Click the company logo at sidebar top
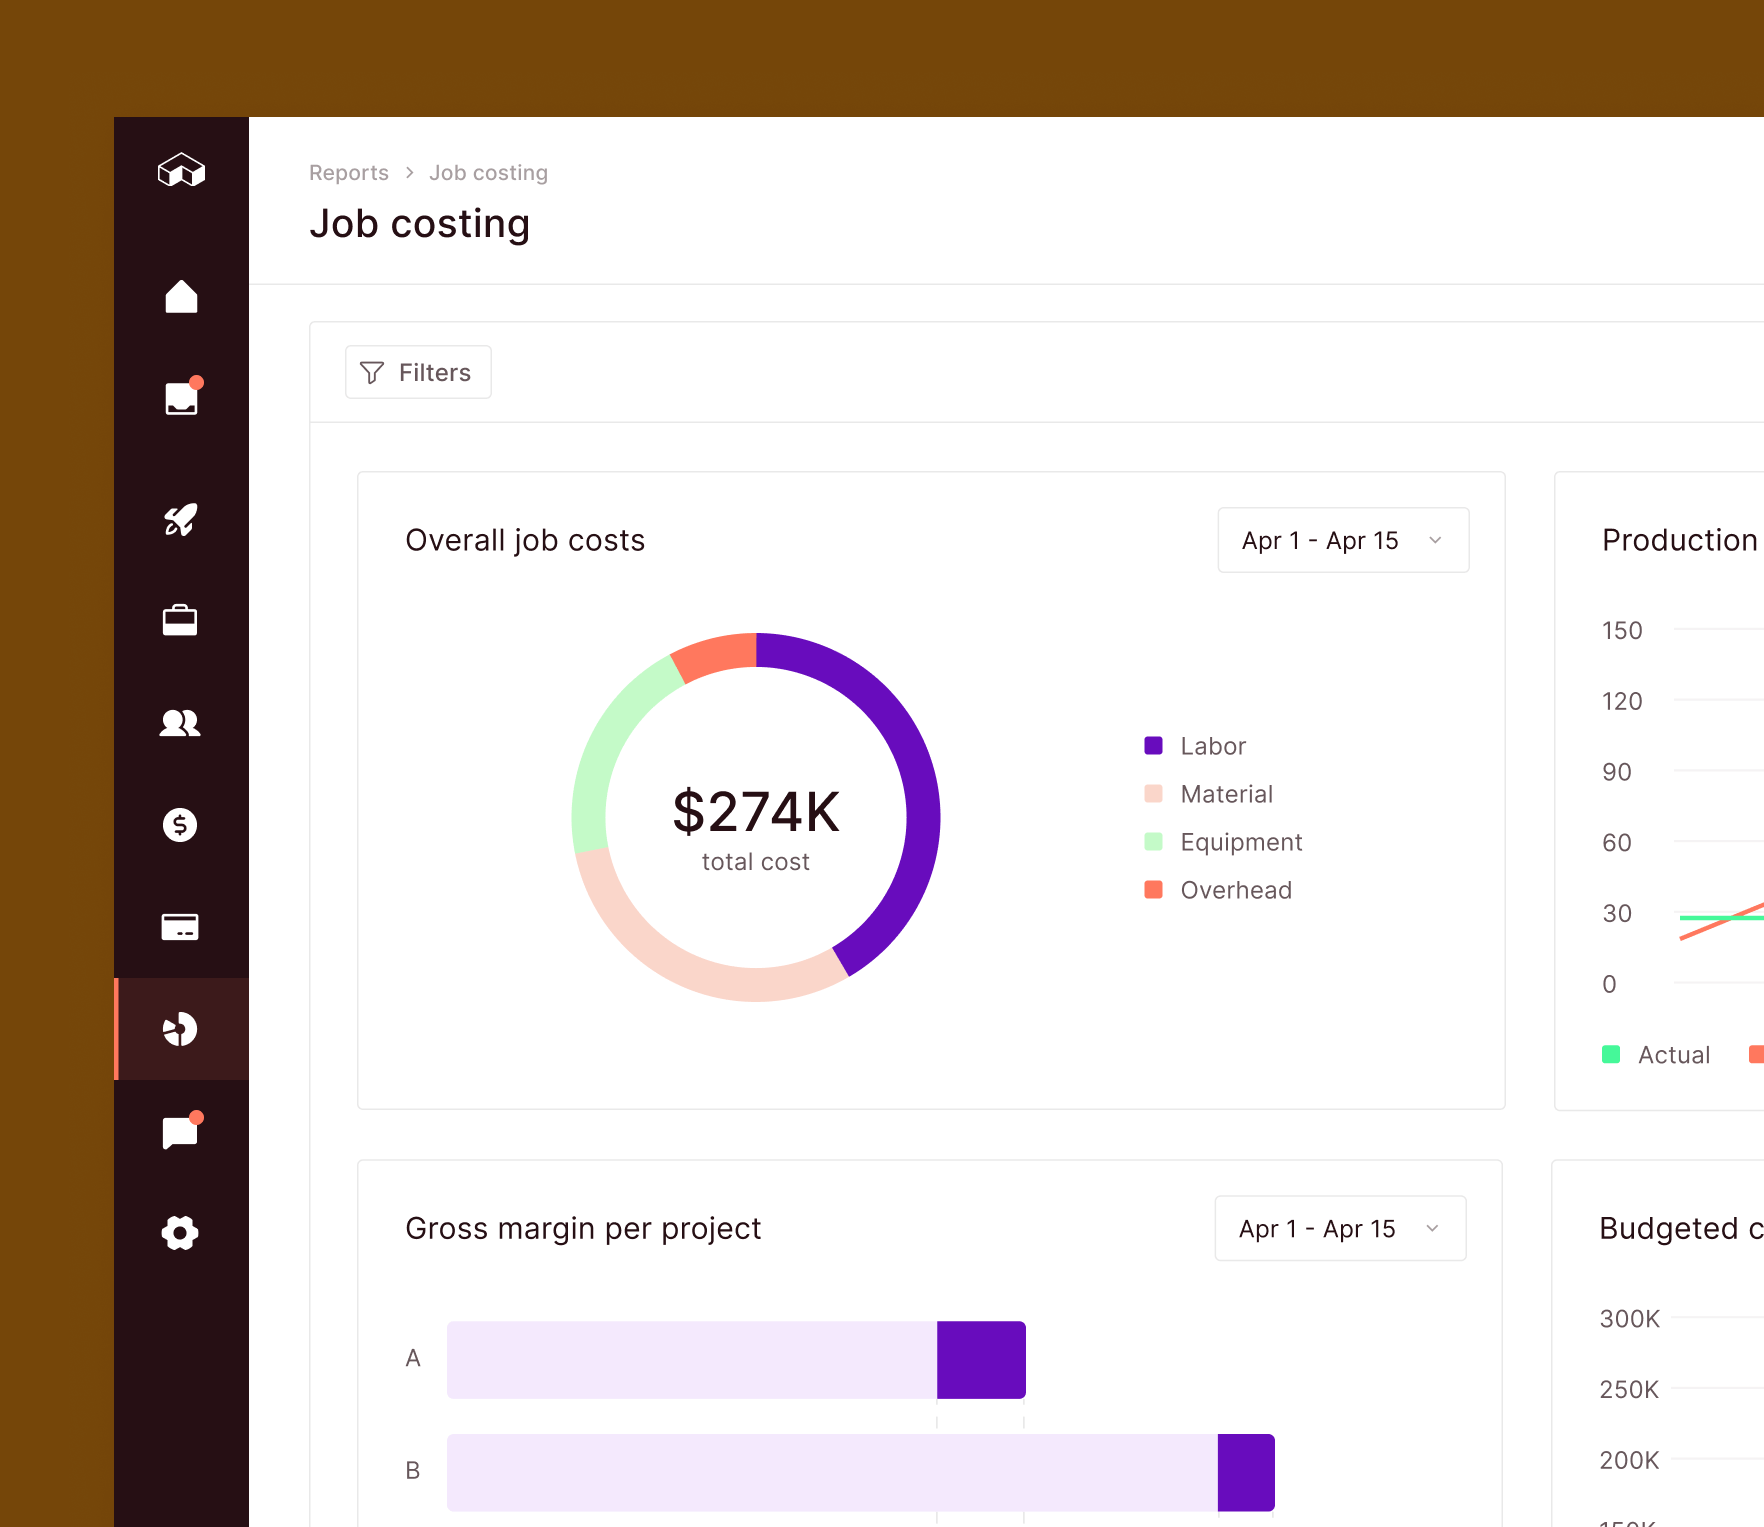 [x=181, y=170]
